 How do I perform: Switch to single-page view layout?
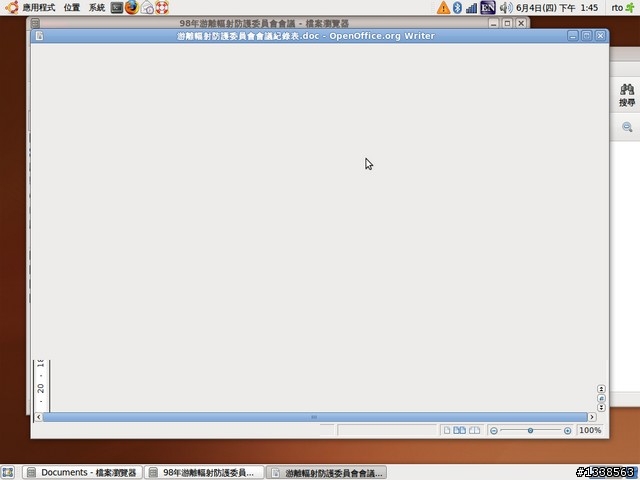click(x=447, y=430)
